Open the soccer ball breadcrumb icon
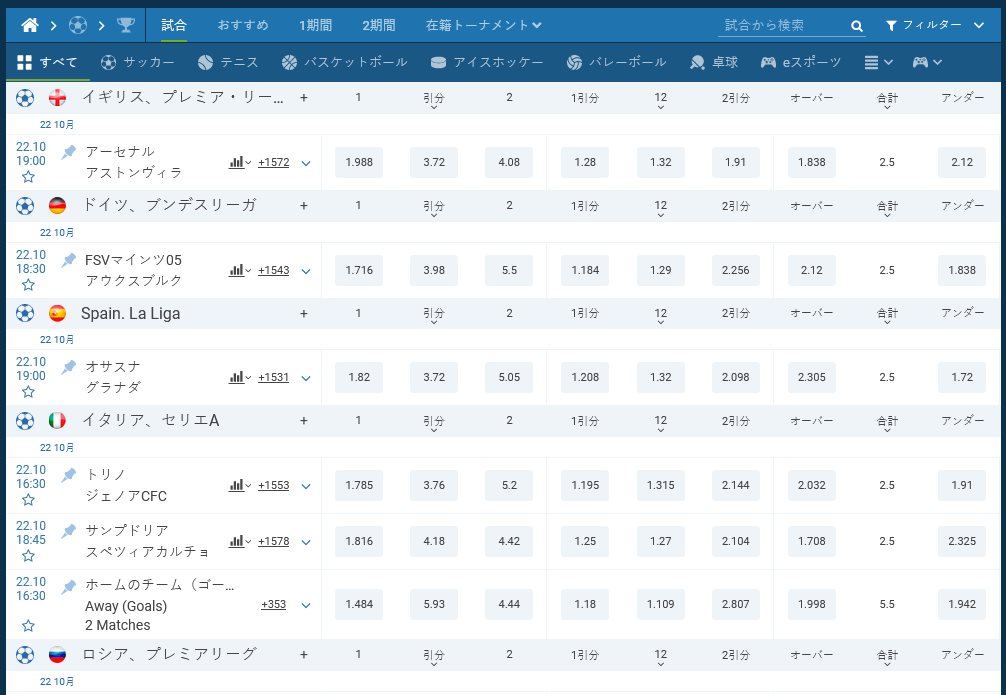The image size is (1006, 695). pyautogui.click(x=78, y=25)
